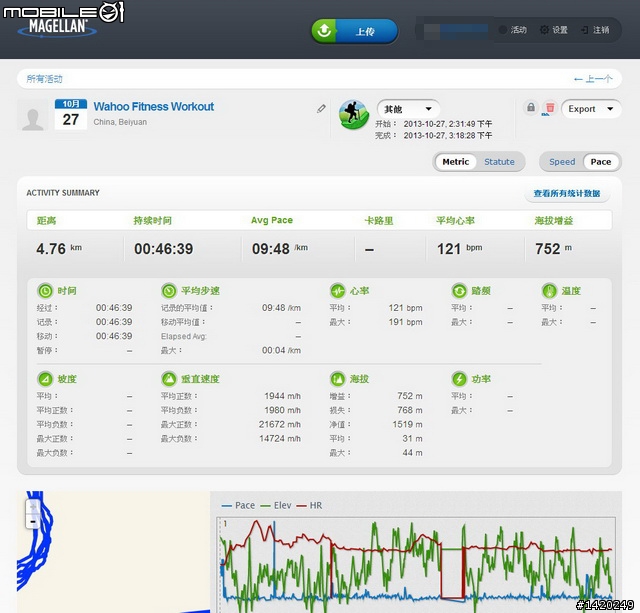The image size is (640, 613).
Task: Switch units to Metric
Action: click(456, 162)
